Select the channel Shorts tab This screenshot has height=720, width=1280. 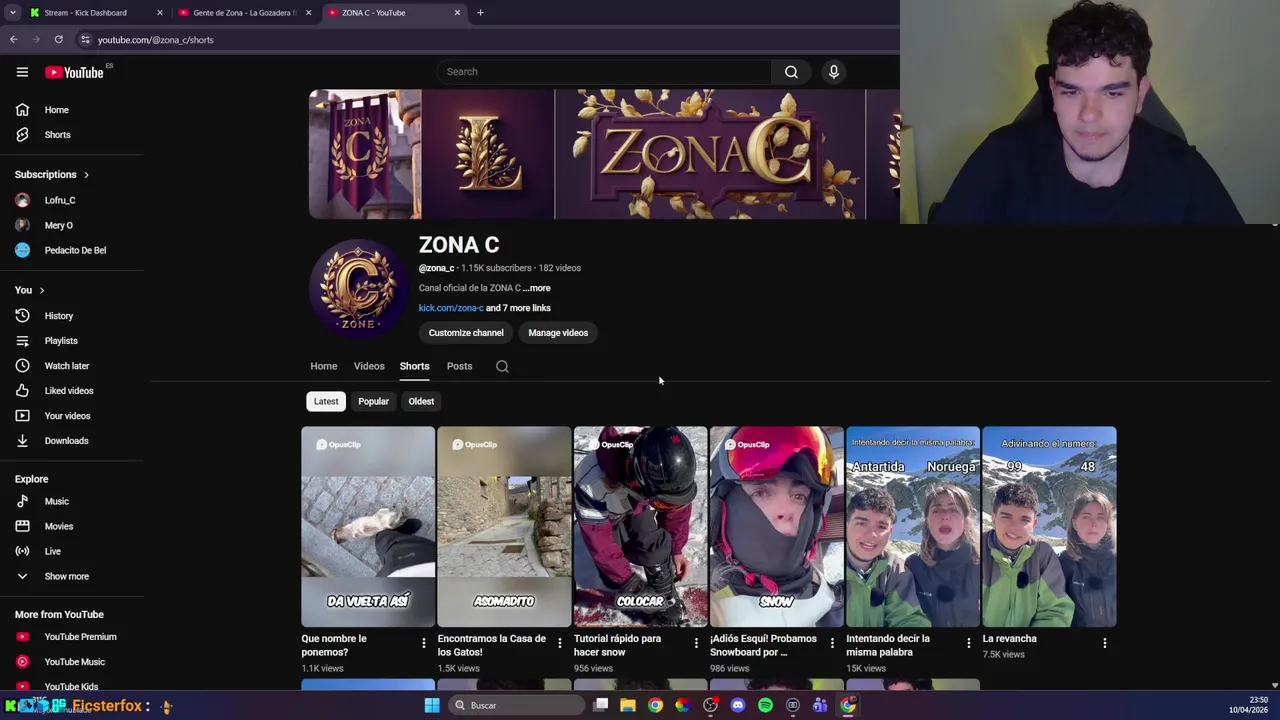click(414, 366)
